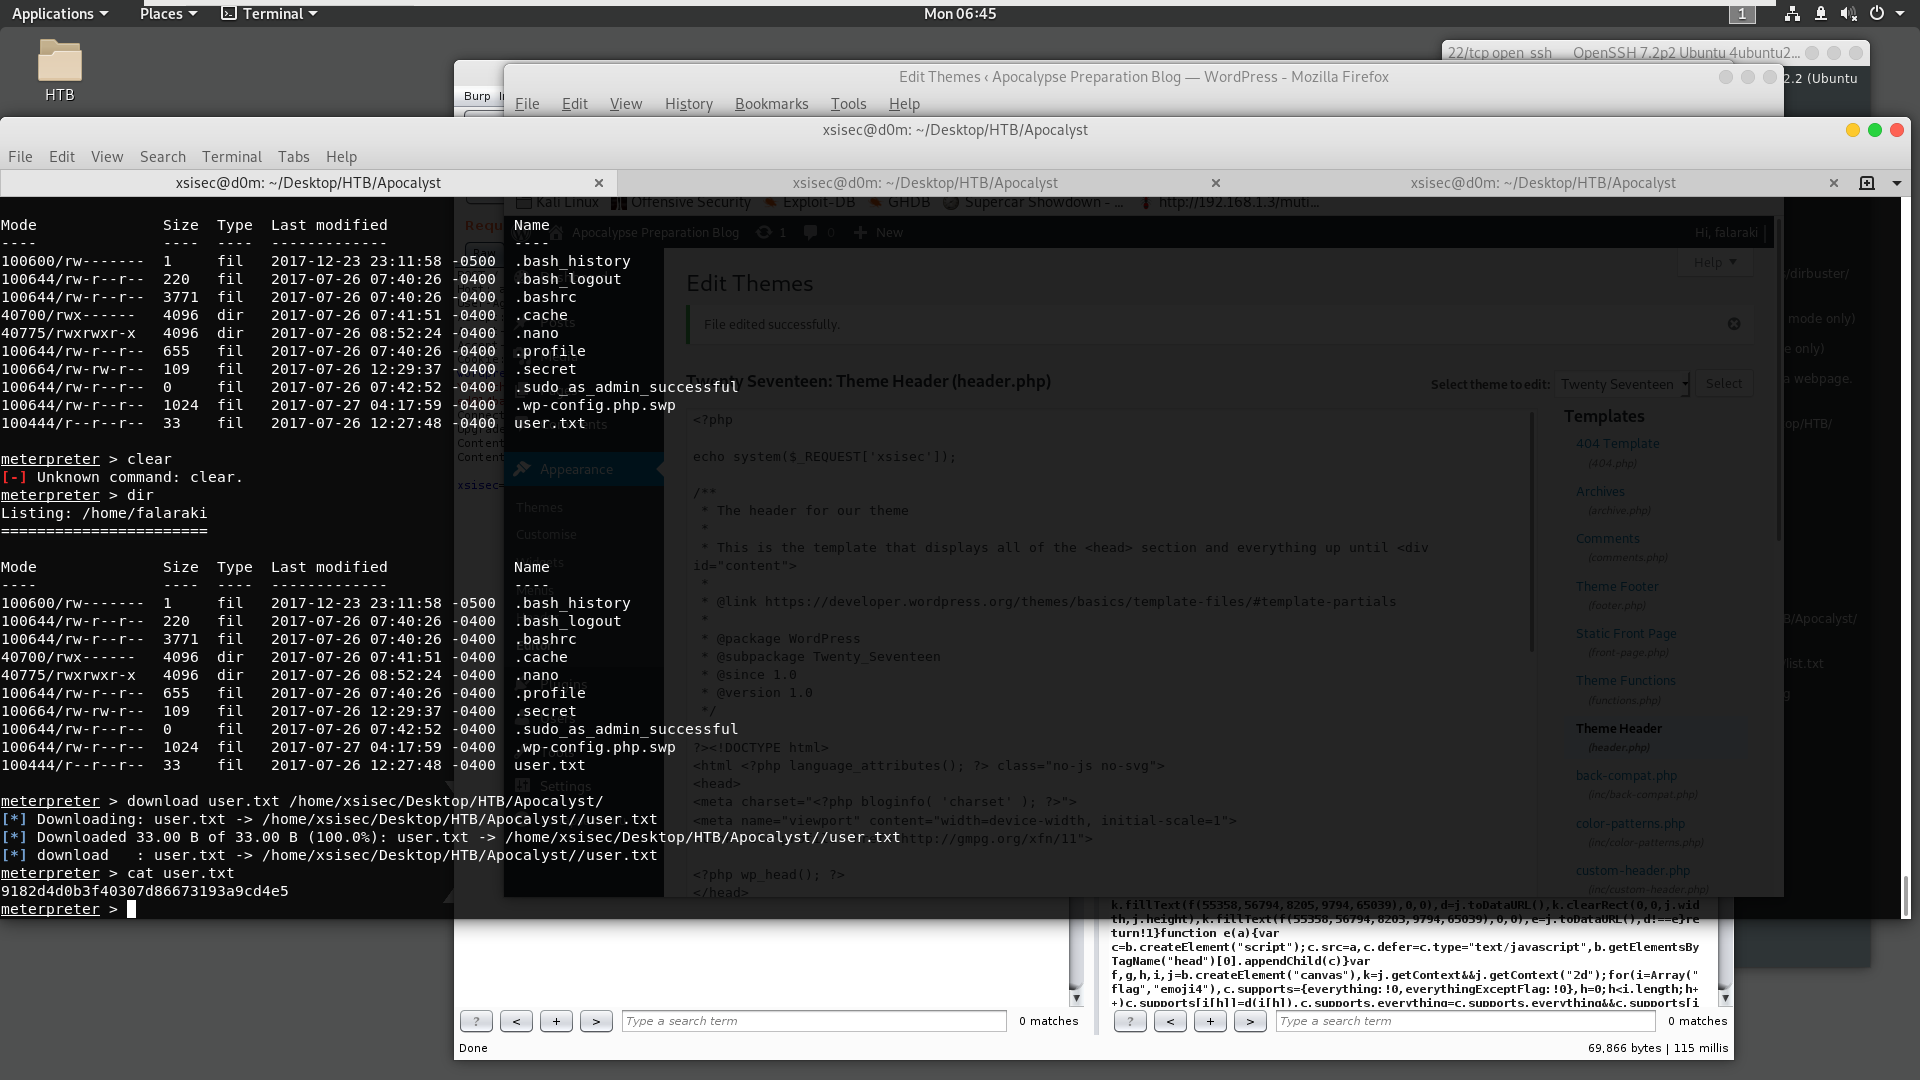
Task: Select workspace 1 indicator in top bar
Action: point(1742,14)
